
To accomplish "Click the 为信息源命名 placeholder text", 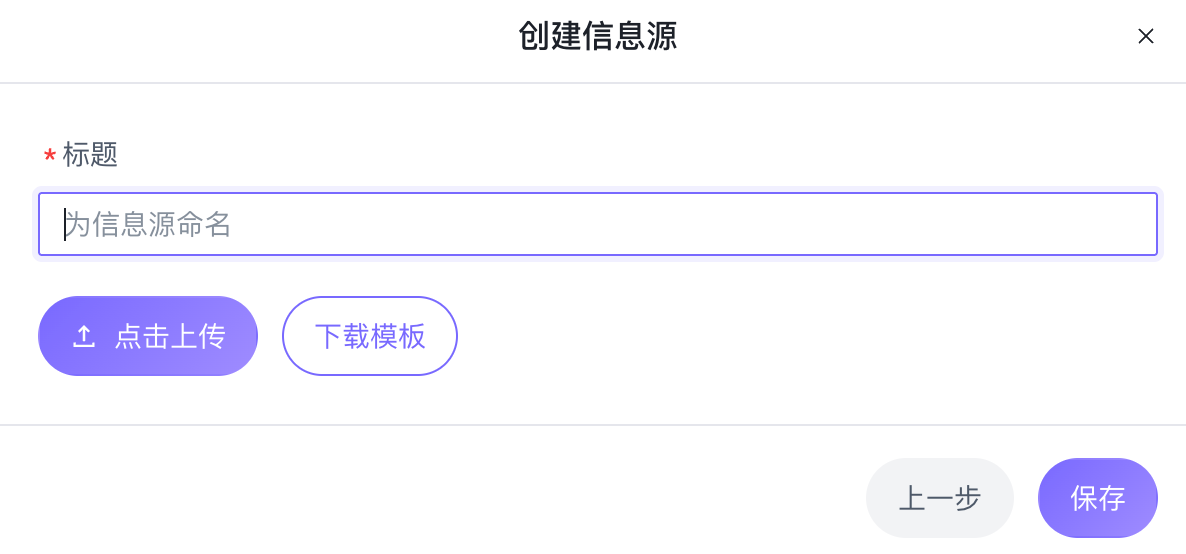I will pos(150,224).
